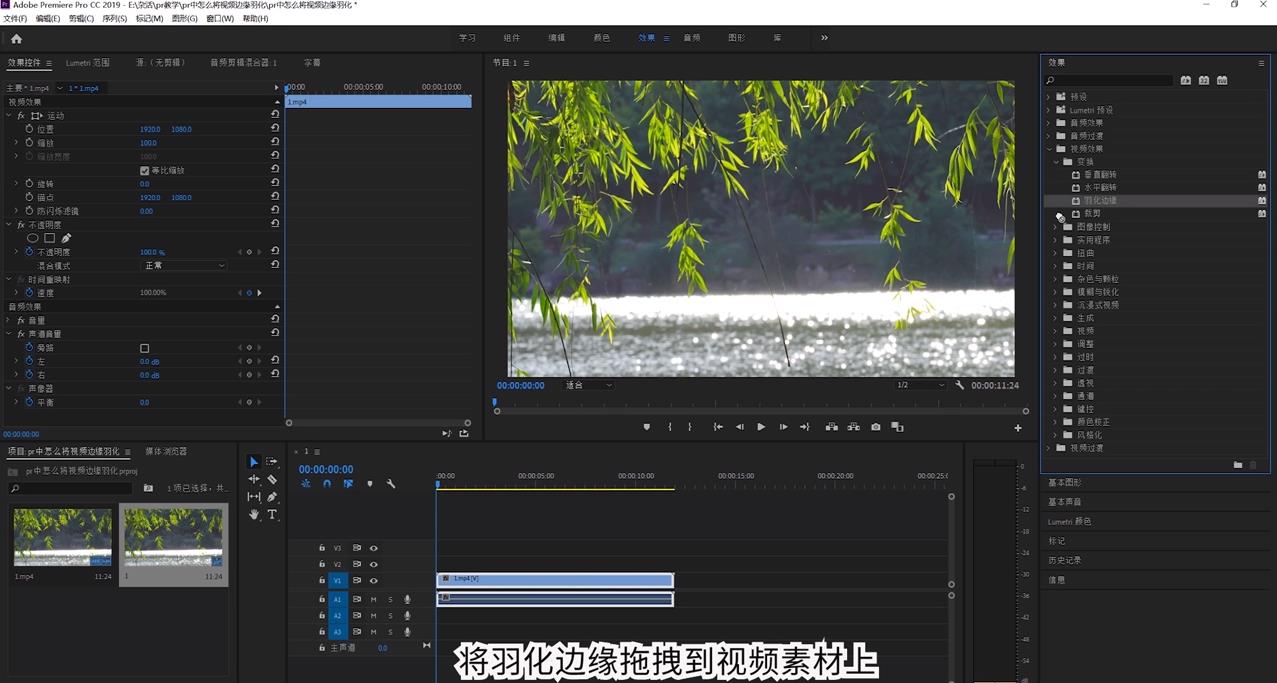The width and height of the screenshot is (1277, 683).
Task: Toggle Linked Selection in the timeline
Action: [x=348, y=484]
